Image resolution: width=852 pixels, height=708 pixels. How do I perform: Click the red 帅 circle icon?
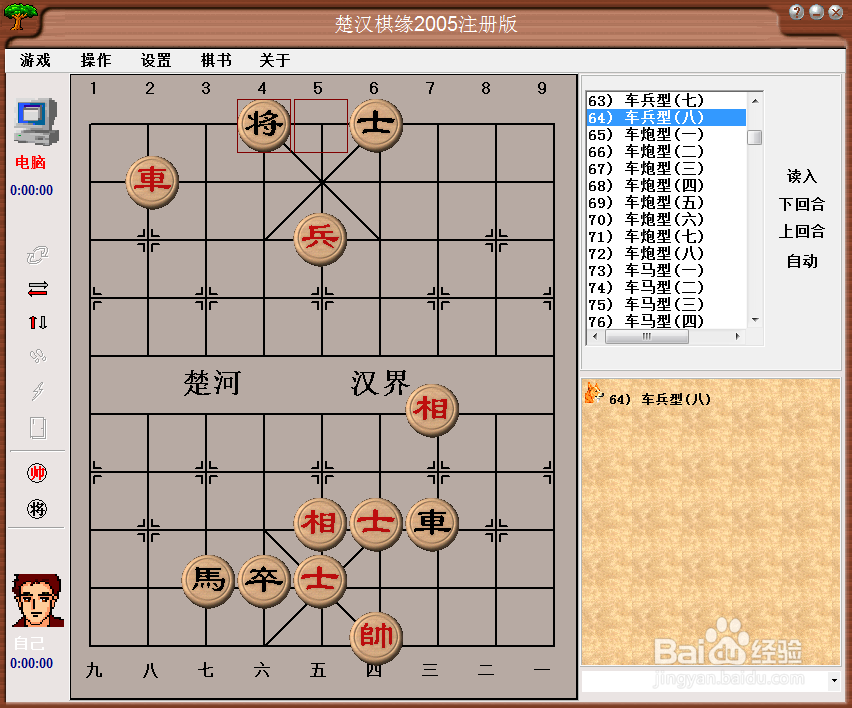[x=37, y=473]
